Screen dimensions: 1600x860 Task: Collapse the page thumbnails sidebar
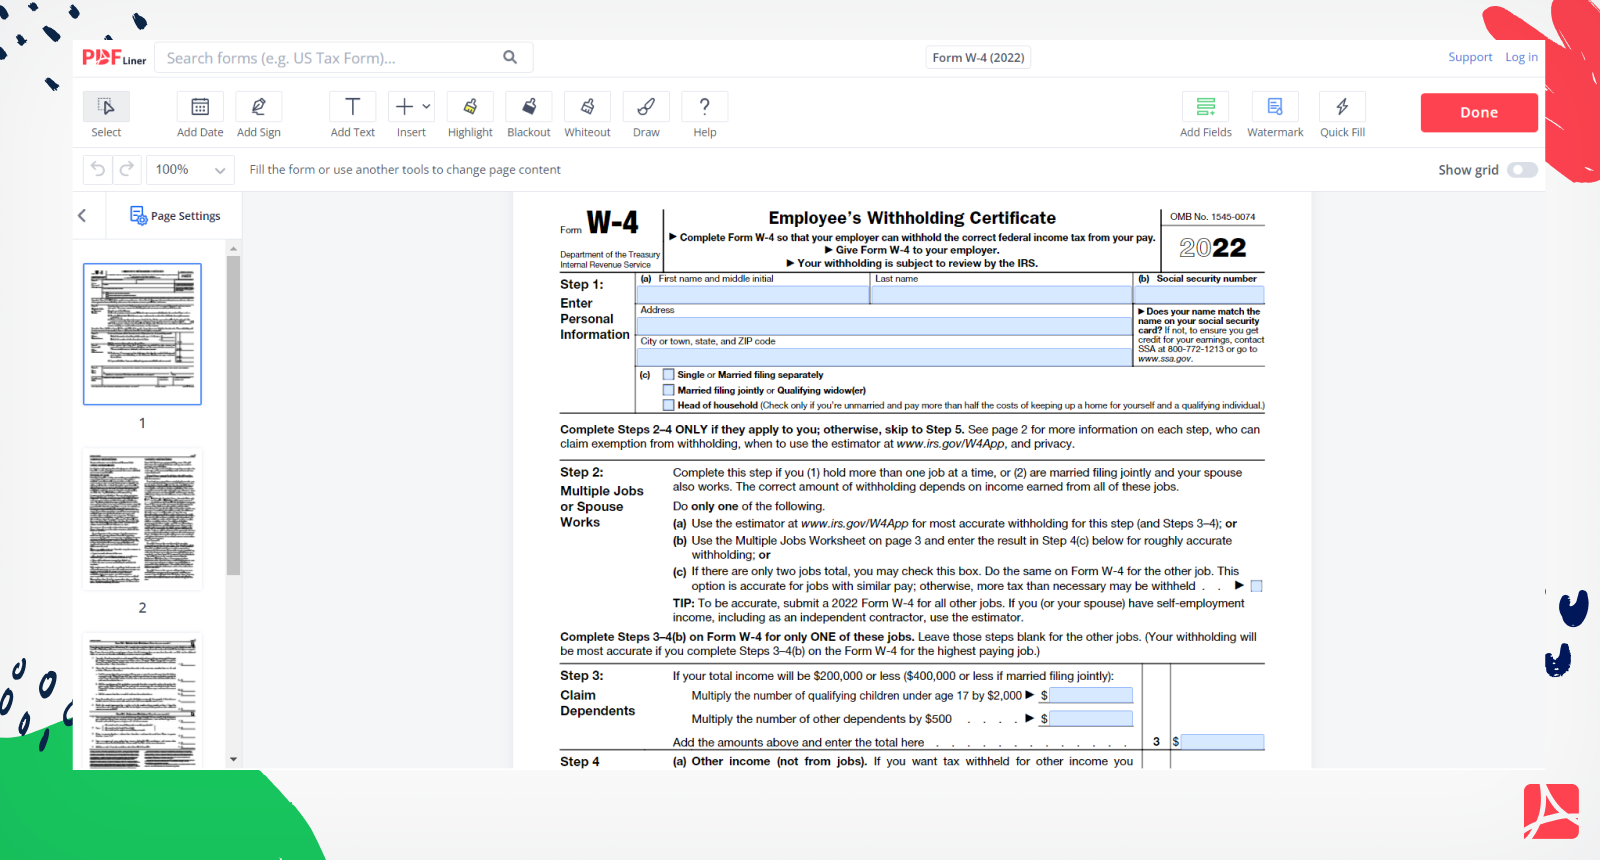82,216
